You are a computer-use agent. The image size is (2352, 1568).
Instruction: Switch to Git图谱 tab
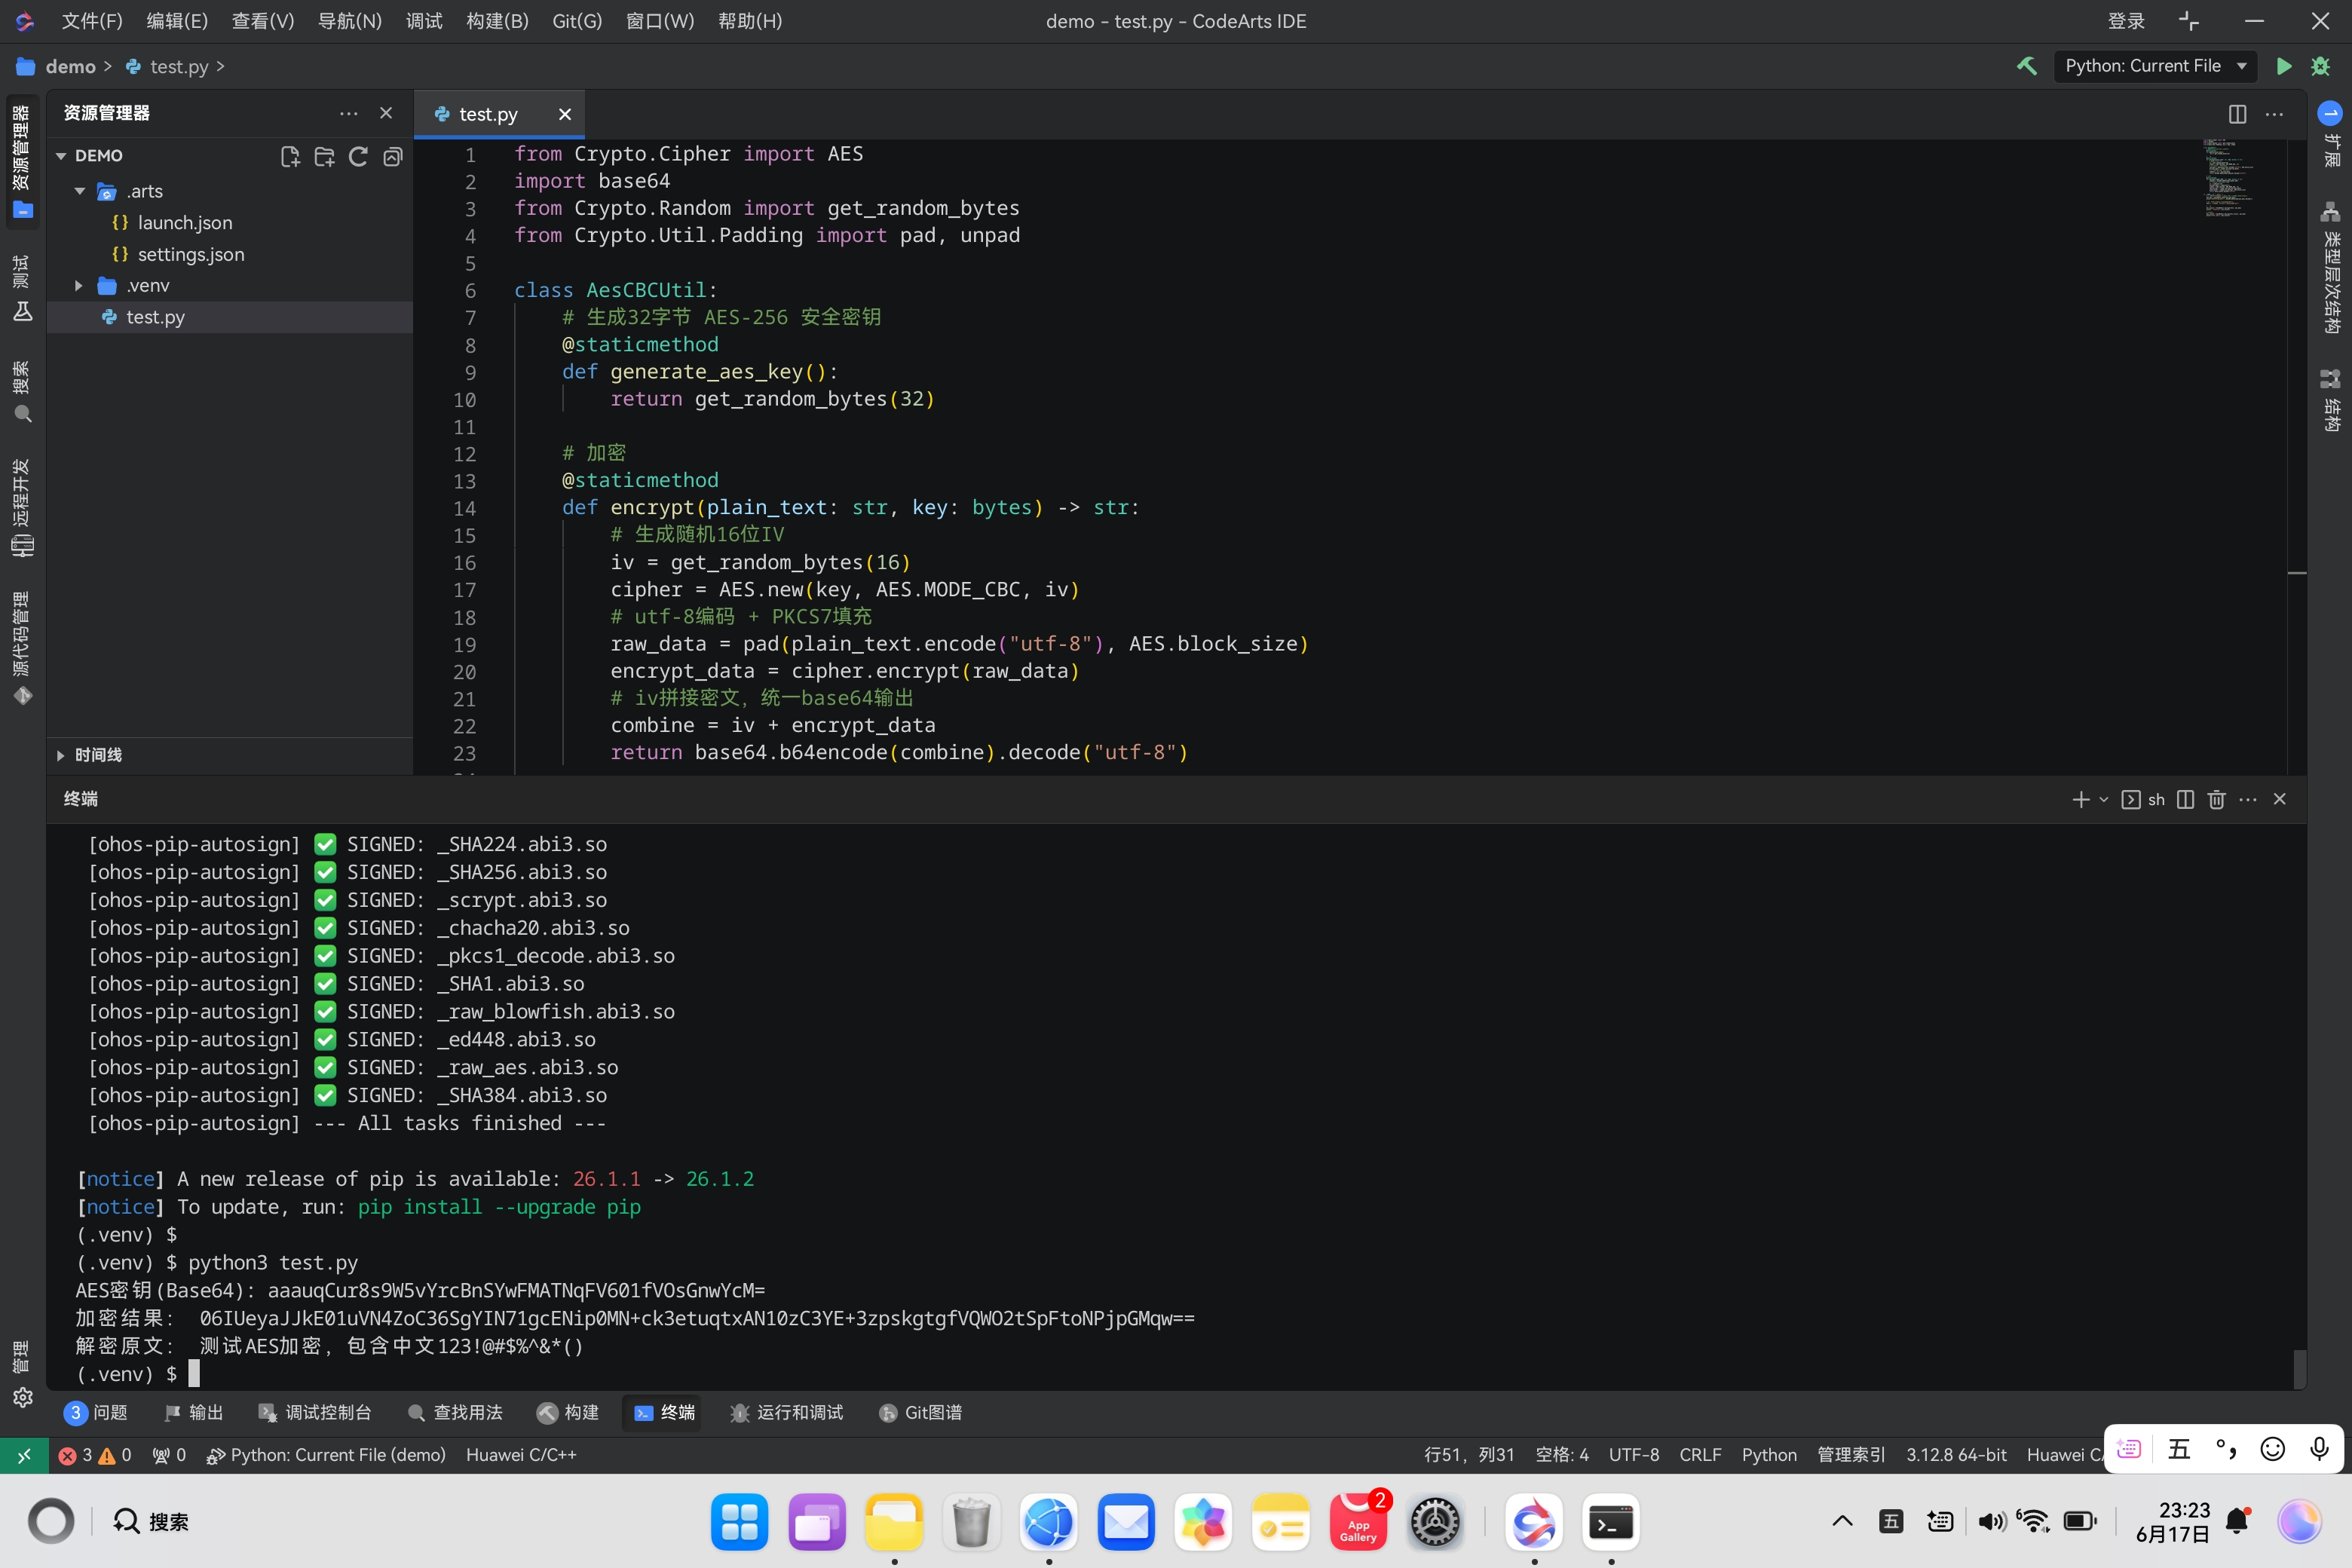920,1413
